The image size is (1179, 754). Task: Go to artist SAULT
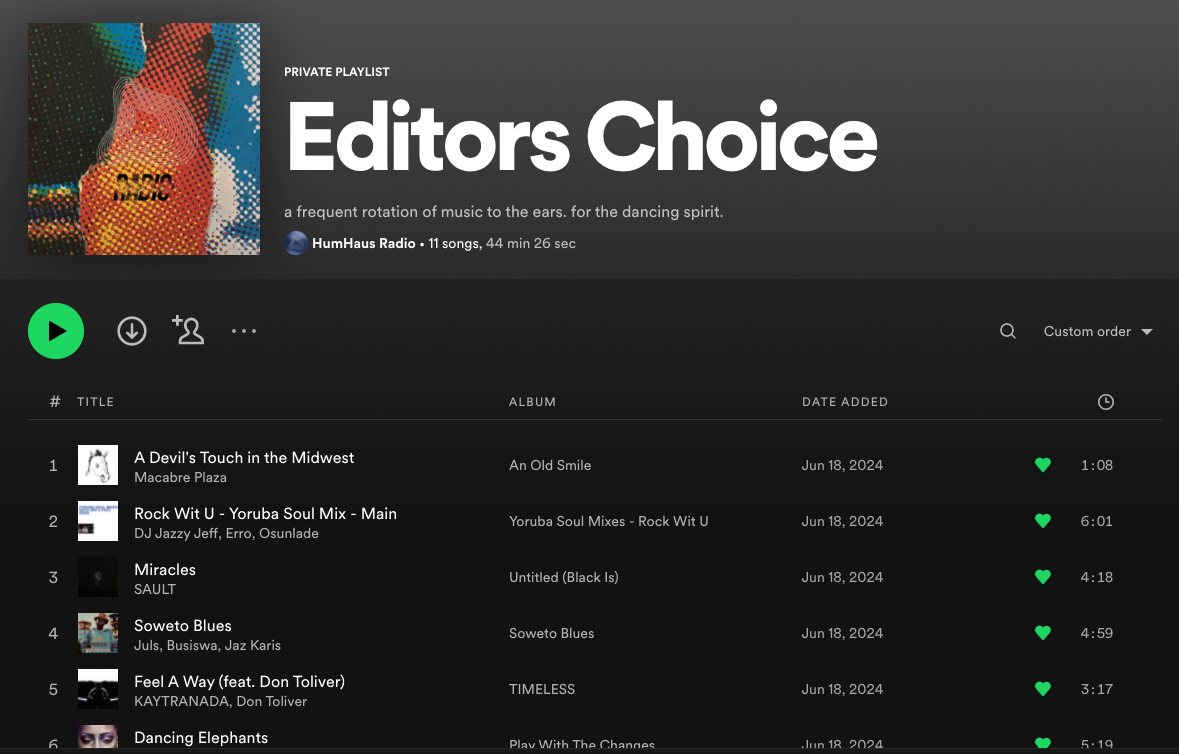pyautogui.click(x=155, y=590)
